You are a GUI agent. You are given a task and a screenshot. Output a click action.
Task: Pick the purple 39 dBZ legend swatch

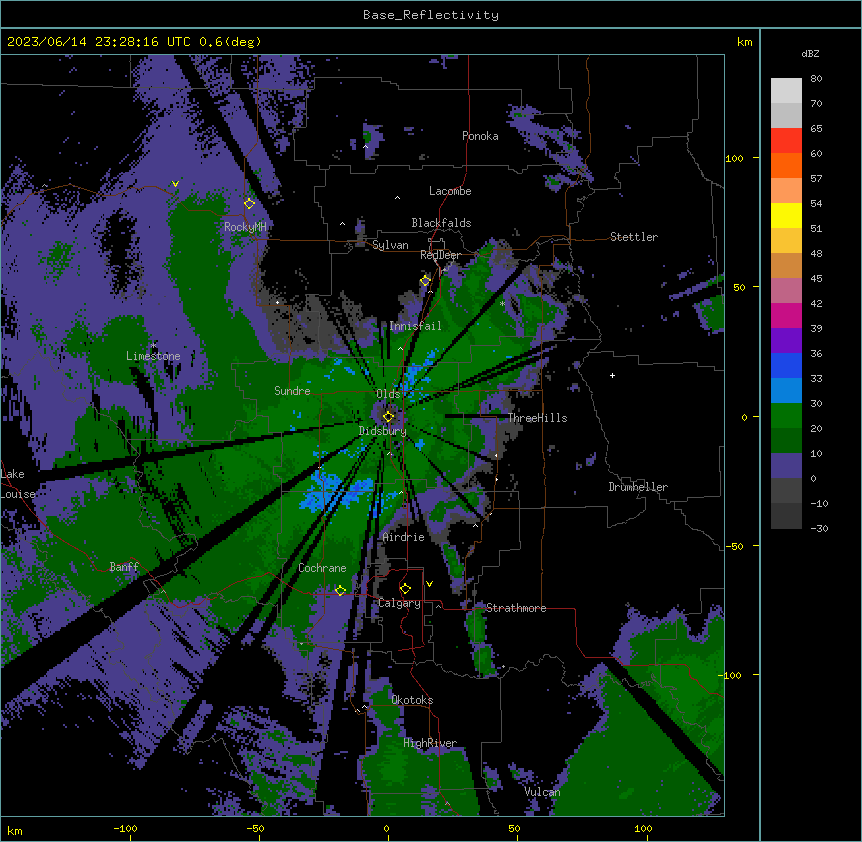click(x=786, y=340)
